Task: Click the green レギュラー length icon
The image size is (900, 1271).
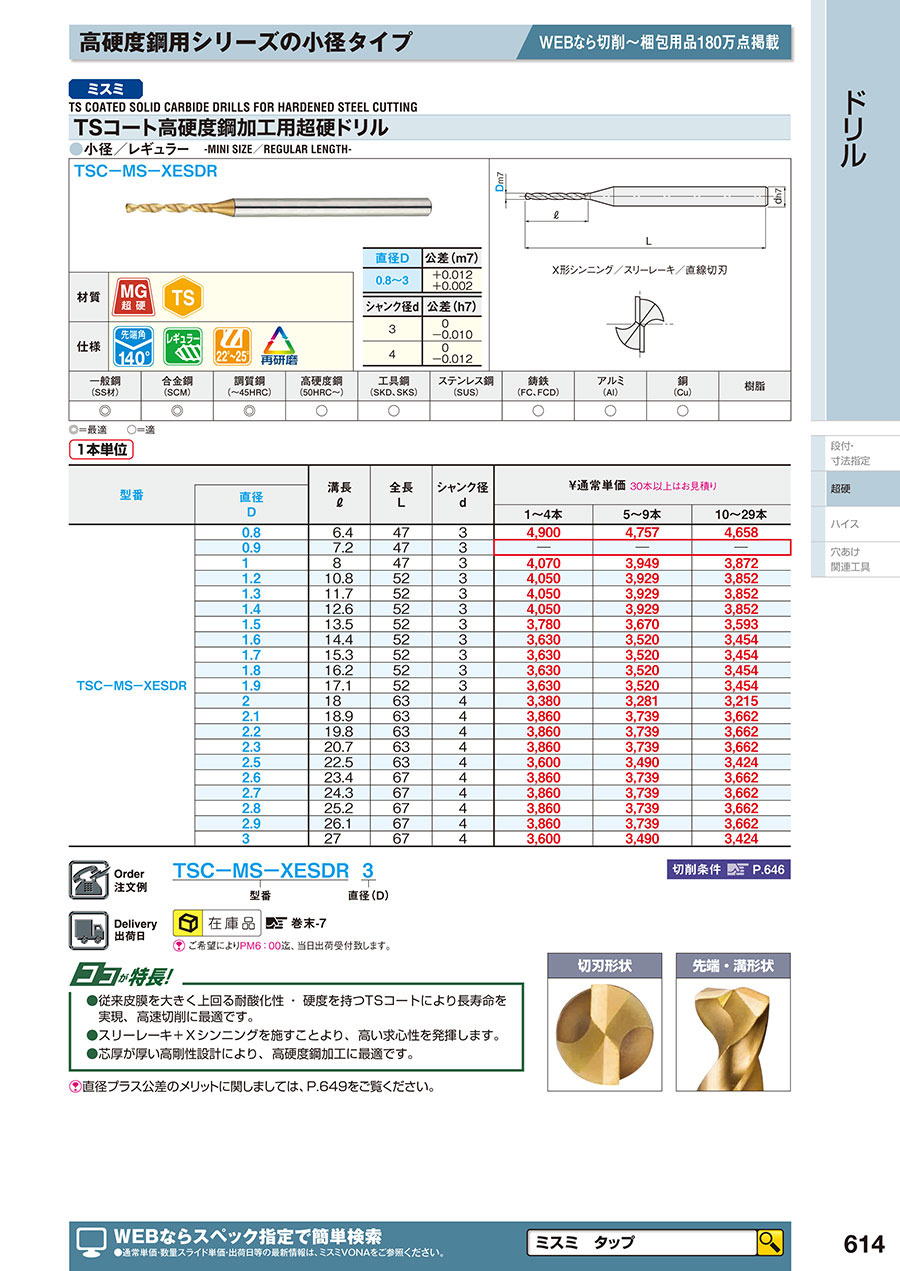Action: click(x=183, y=346)
